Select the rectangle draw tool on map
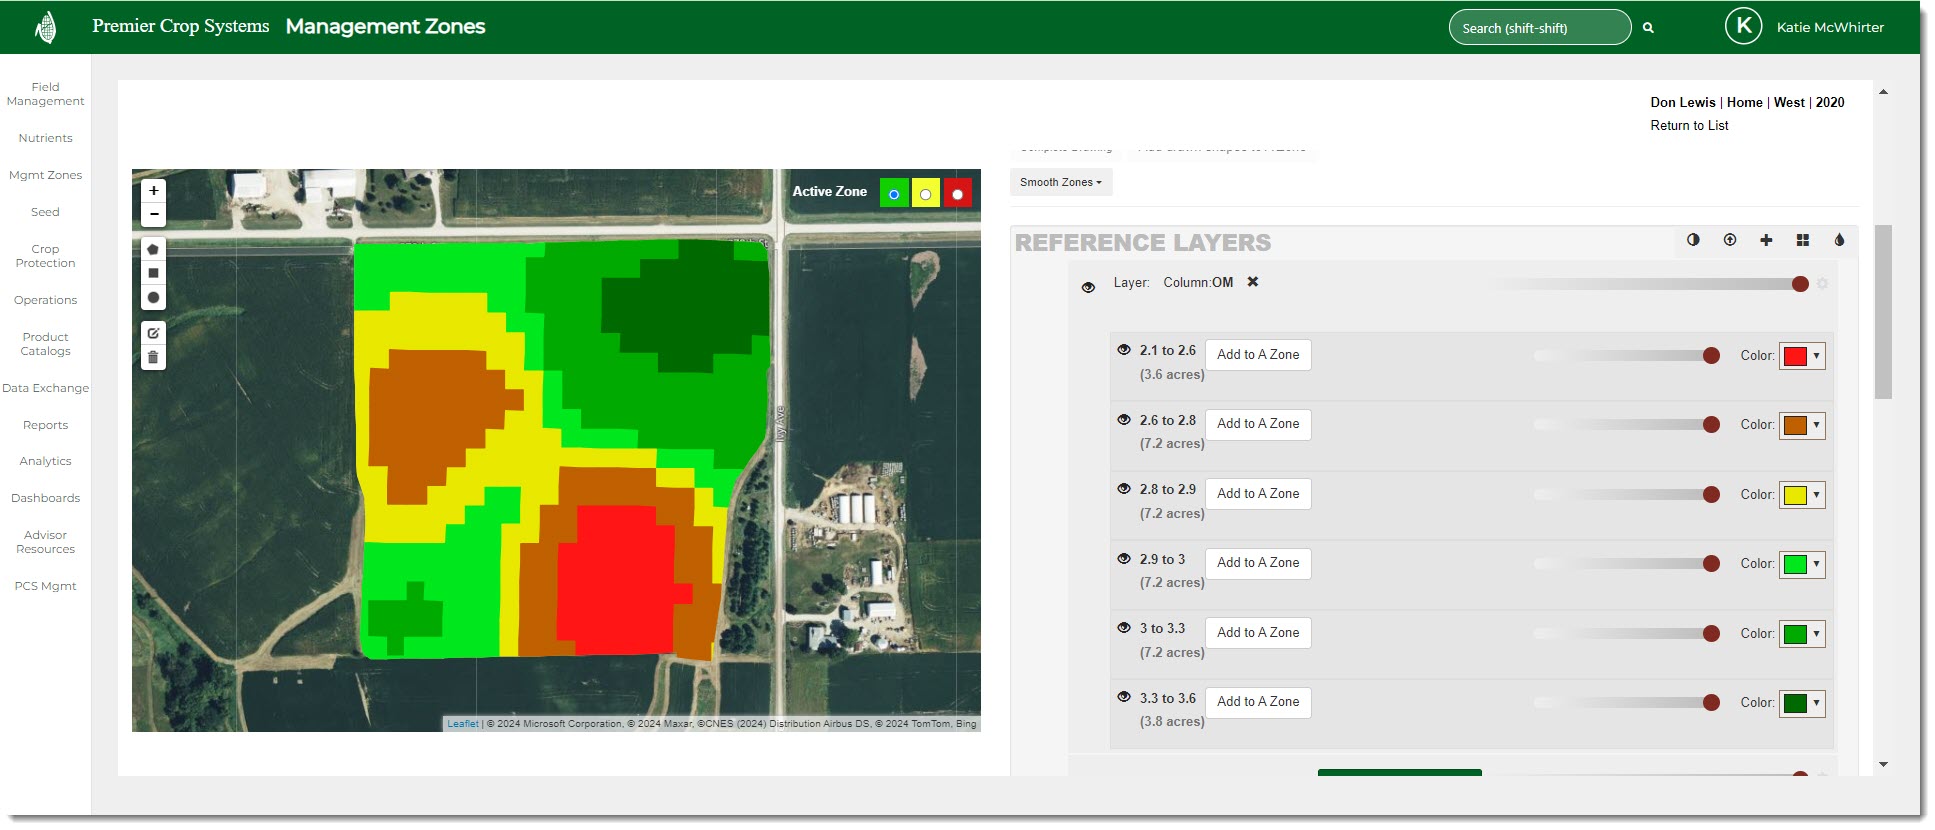 tap(153, 273)
